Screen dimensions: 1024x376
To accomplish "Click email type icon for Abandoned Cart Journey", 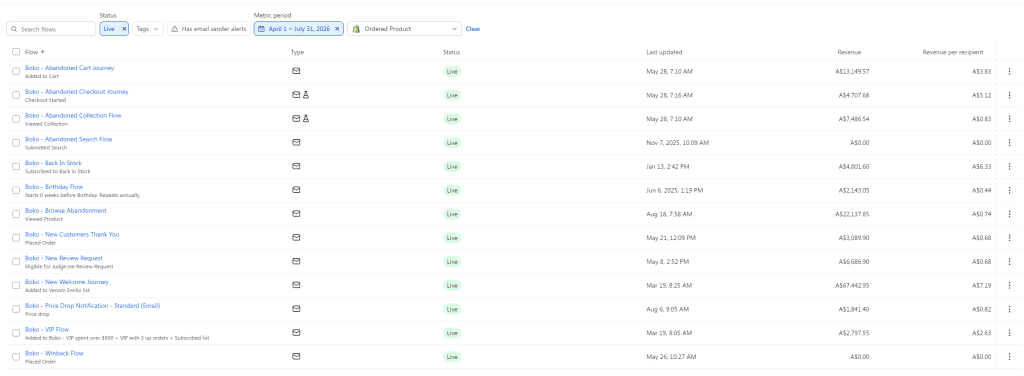I will point(296,71).
